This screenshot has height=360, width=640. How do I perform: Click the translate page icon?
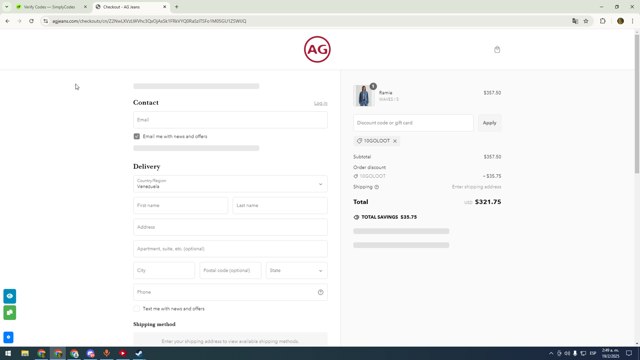pos(575,21)
